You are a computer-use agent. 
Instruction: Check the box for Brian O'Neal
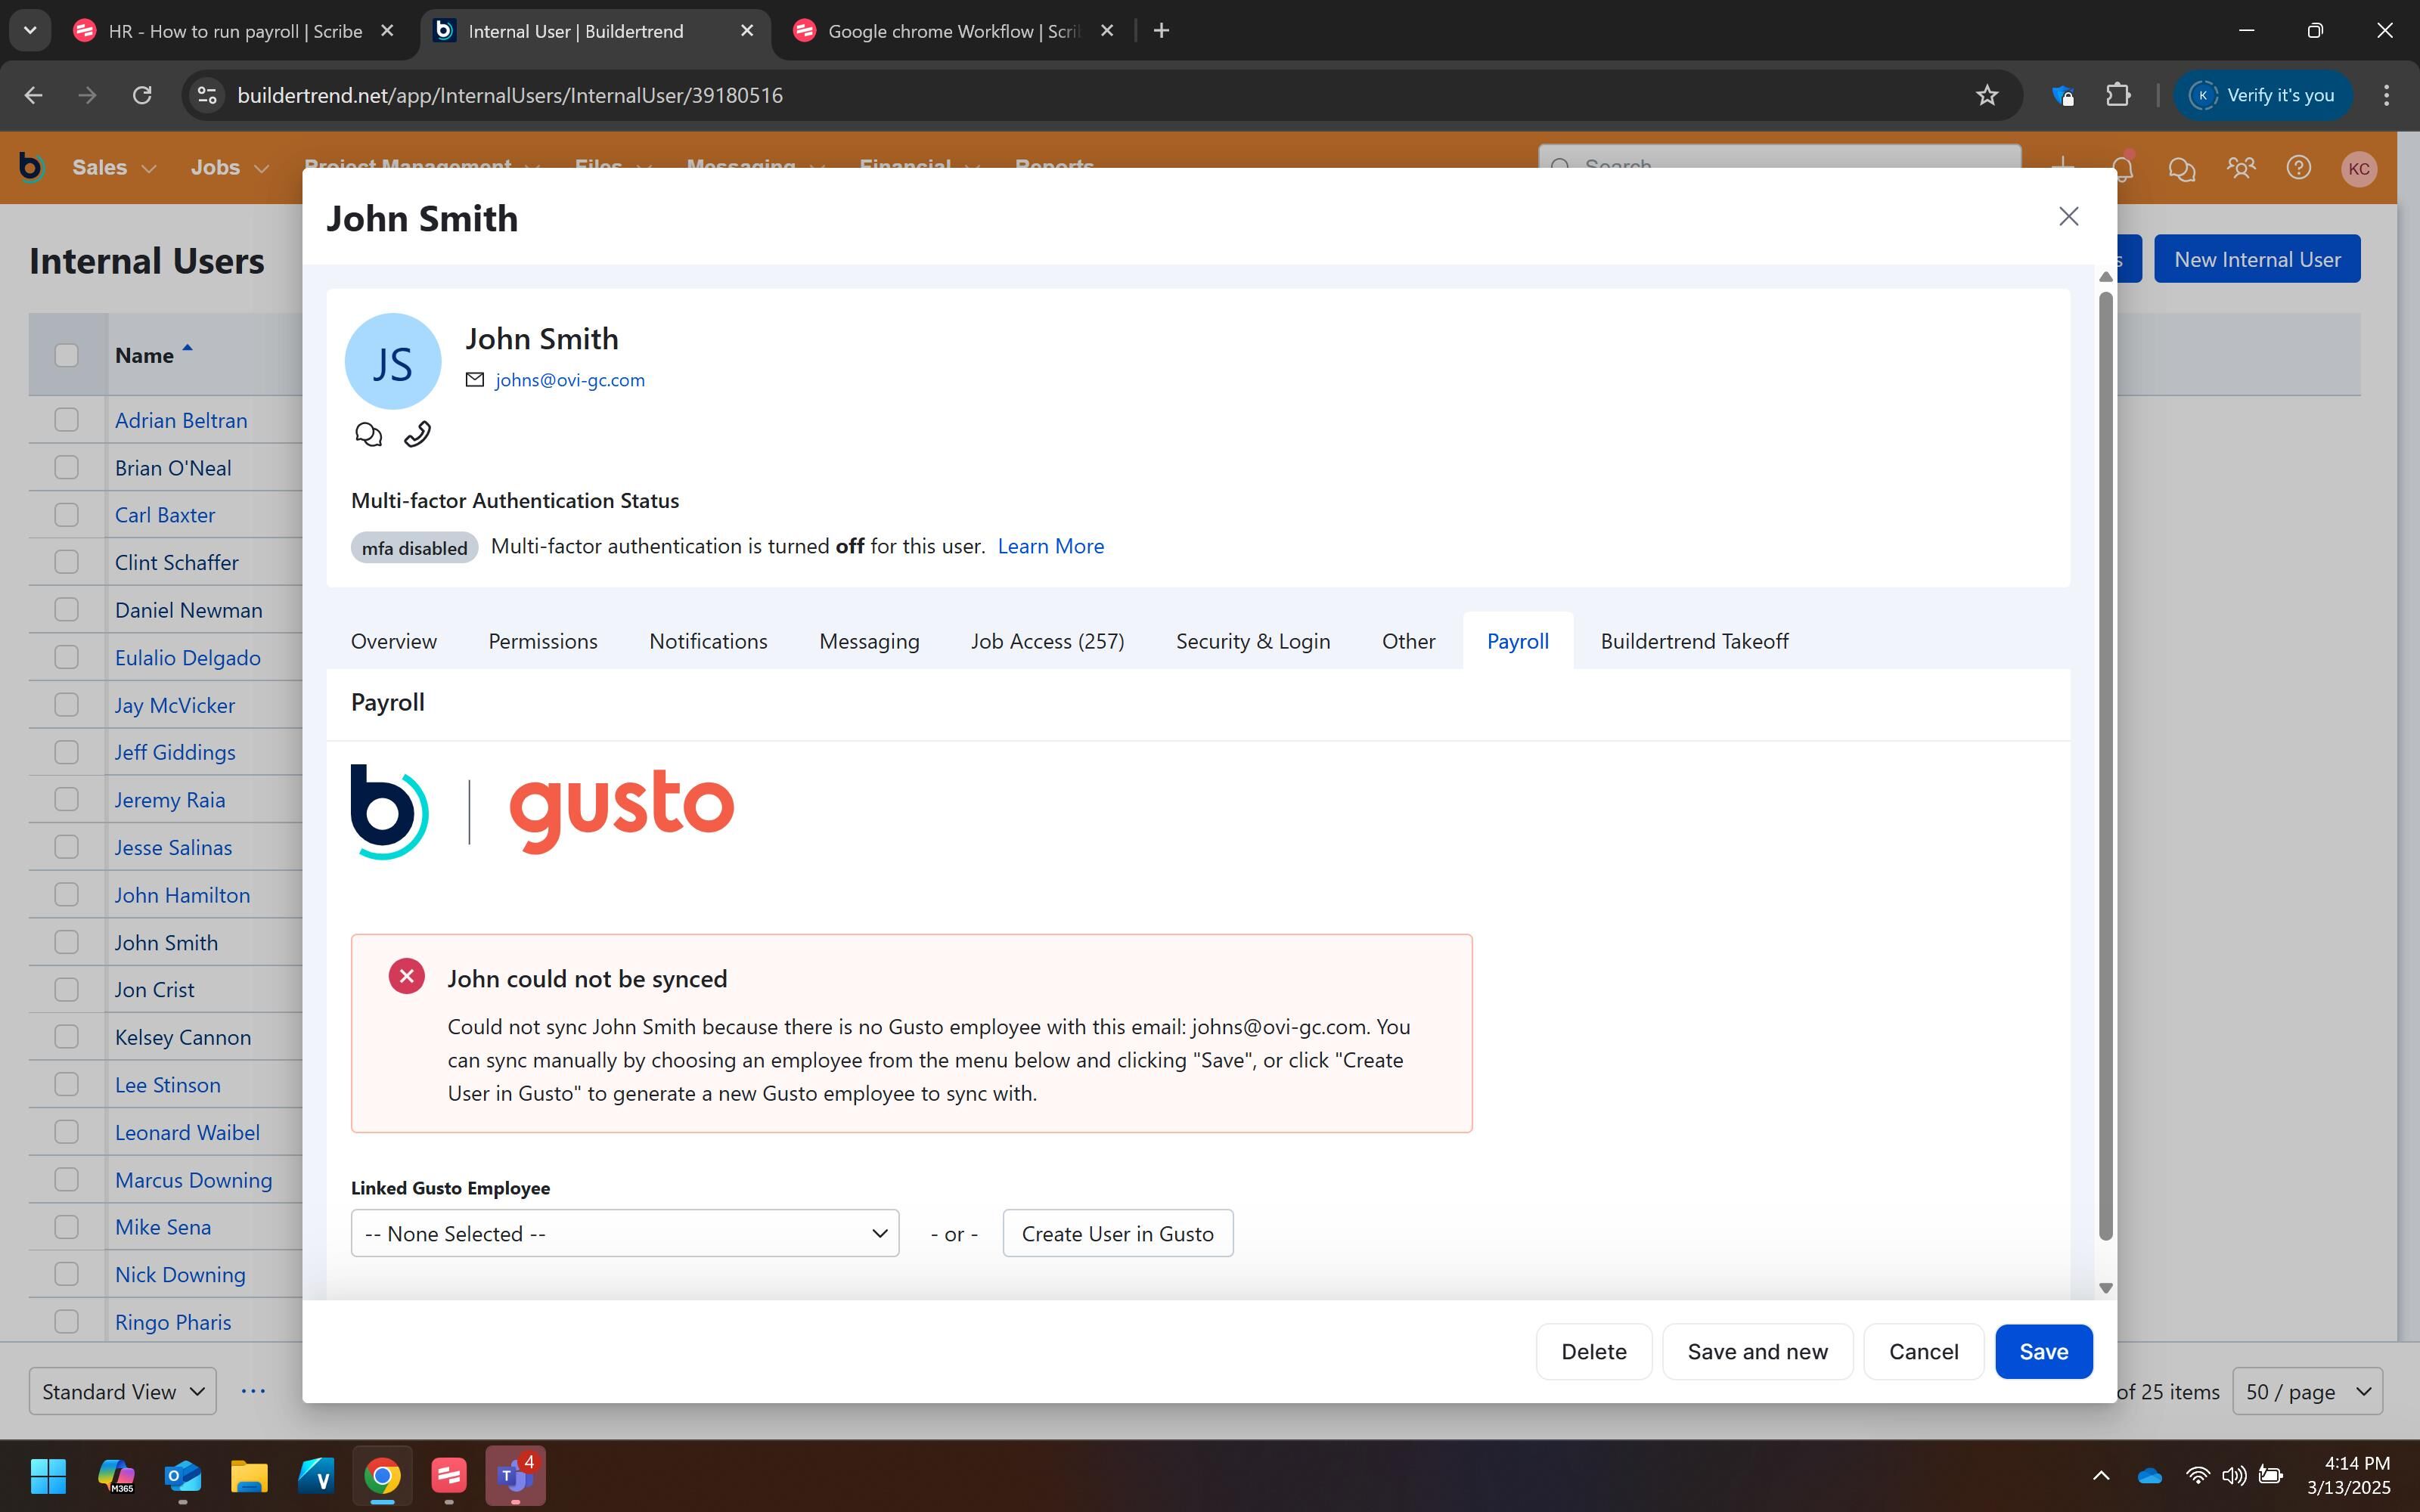coord(66,467)
